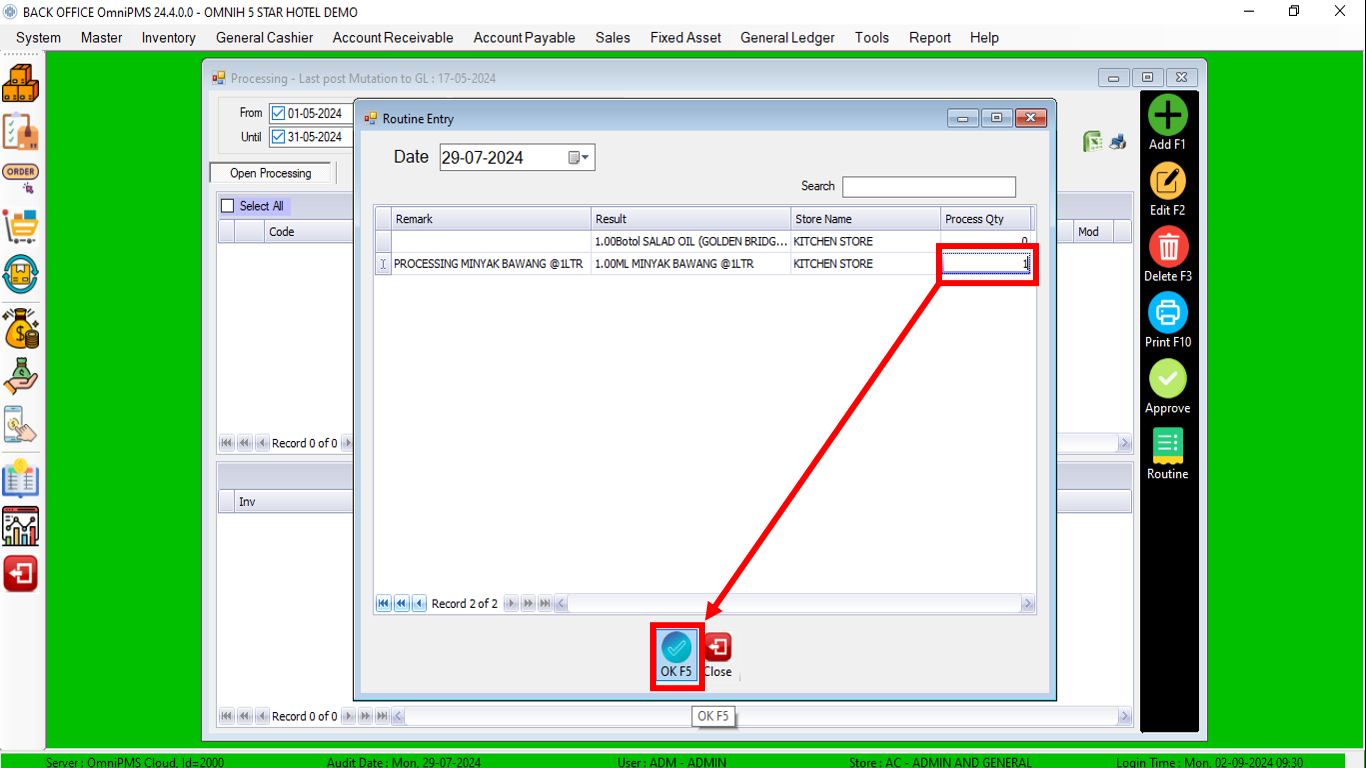Open the shopping cart sidebar icon

click(20, 227)
